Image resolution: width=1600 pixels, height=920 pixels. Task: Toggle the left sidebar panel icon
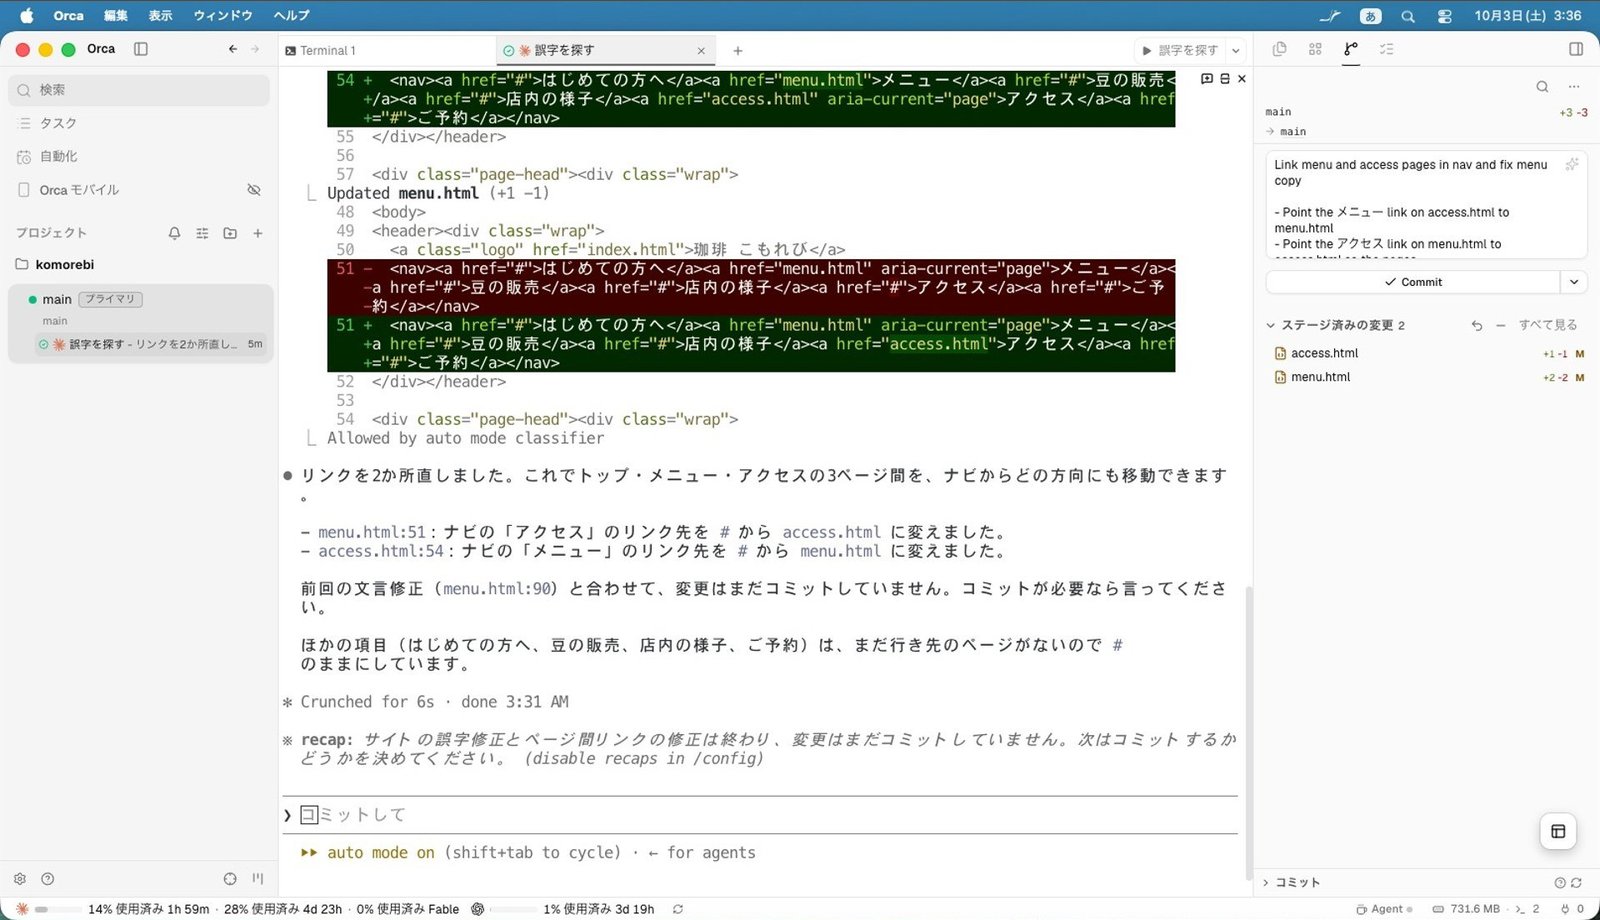point(141,49)
